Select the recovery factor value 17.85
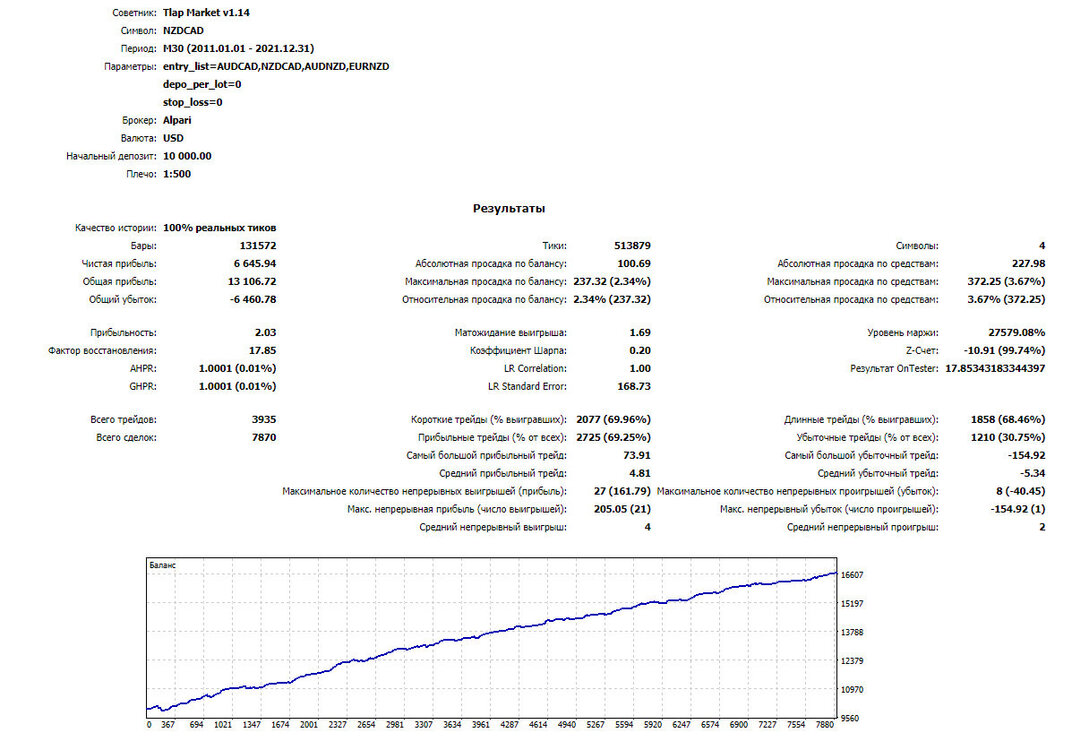 tap(263, 350)
